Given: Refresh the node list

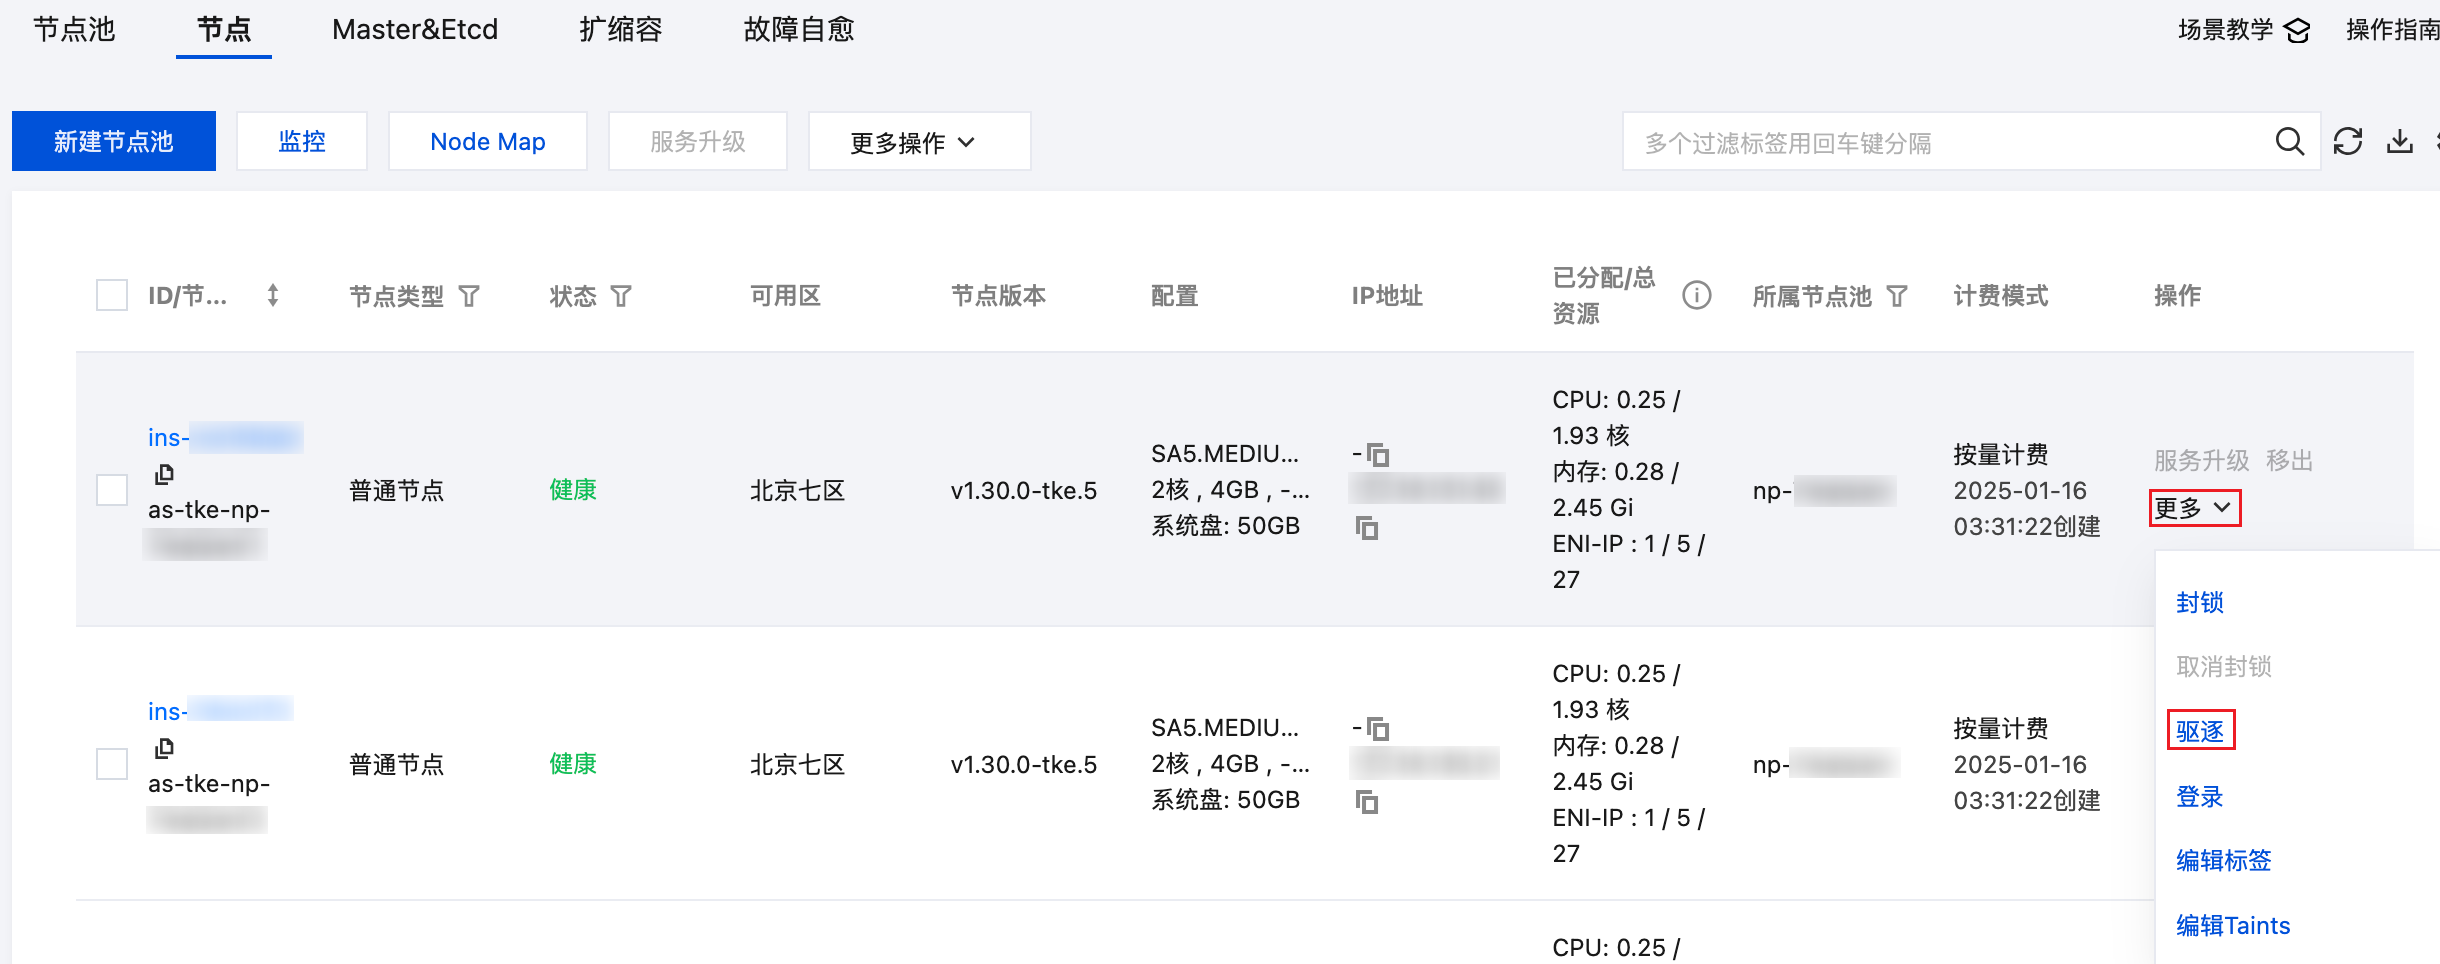Looking at the screenshot, I should tap(2348, 142).
